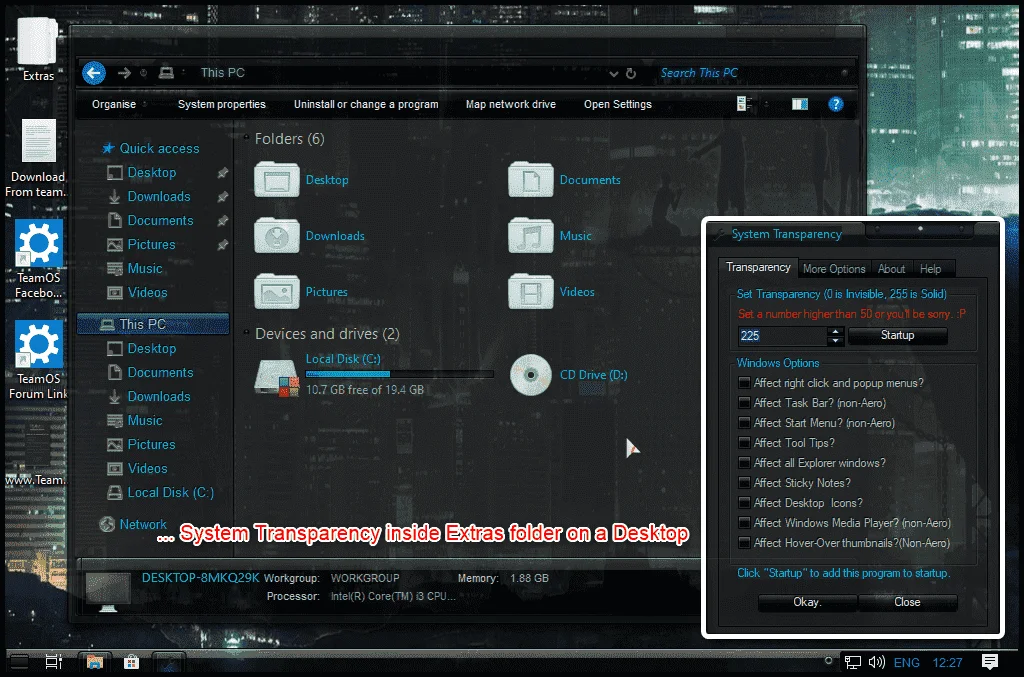The width and height of the screenshot is (1024, 677).
Task: Open the About tab
Action: (x=891, y=269)
